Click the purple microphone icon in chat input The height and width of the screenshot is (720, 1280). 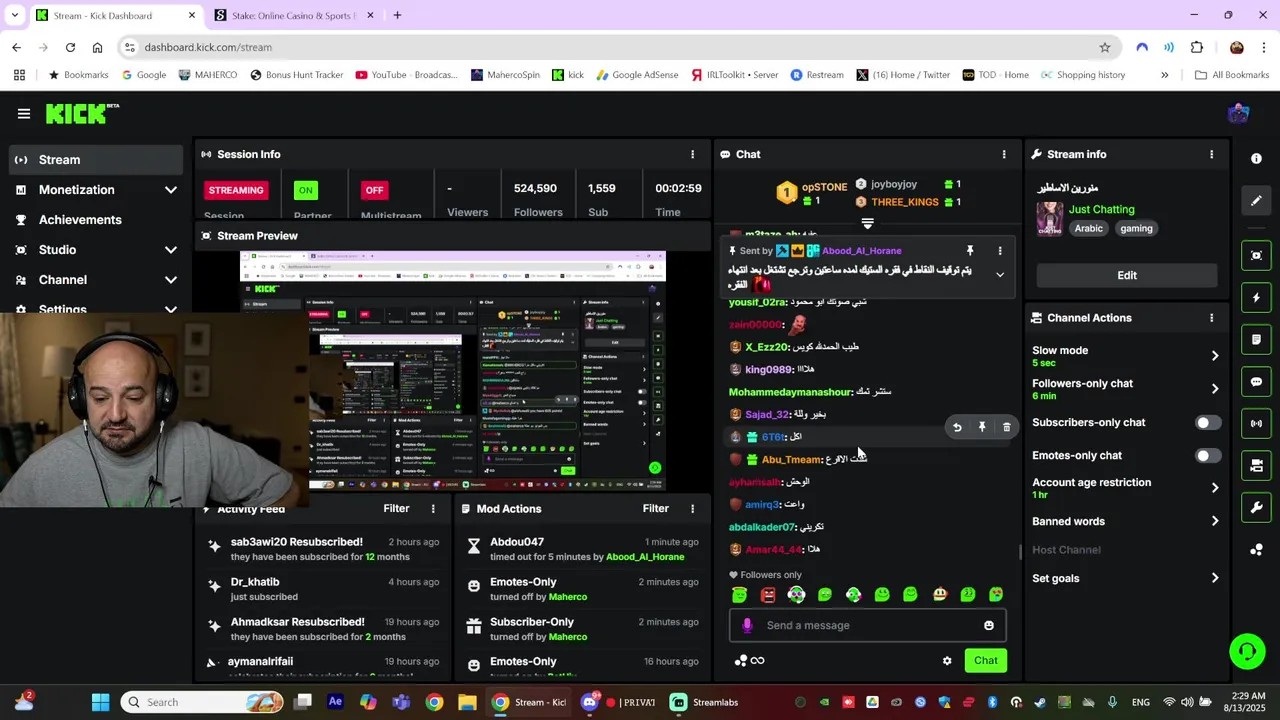[747, 625]
